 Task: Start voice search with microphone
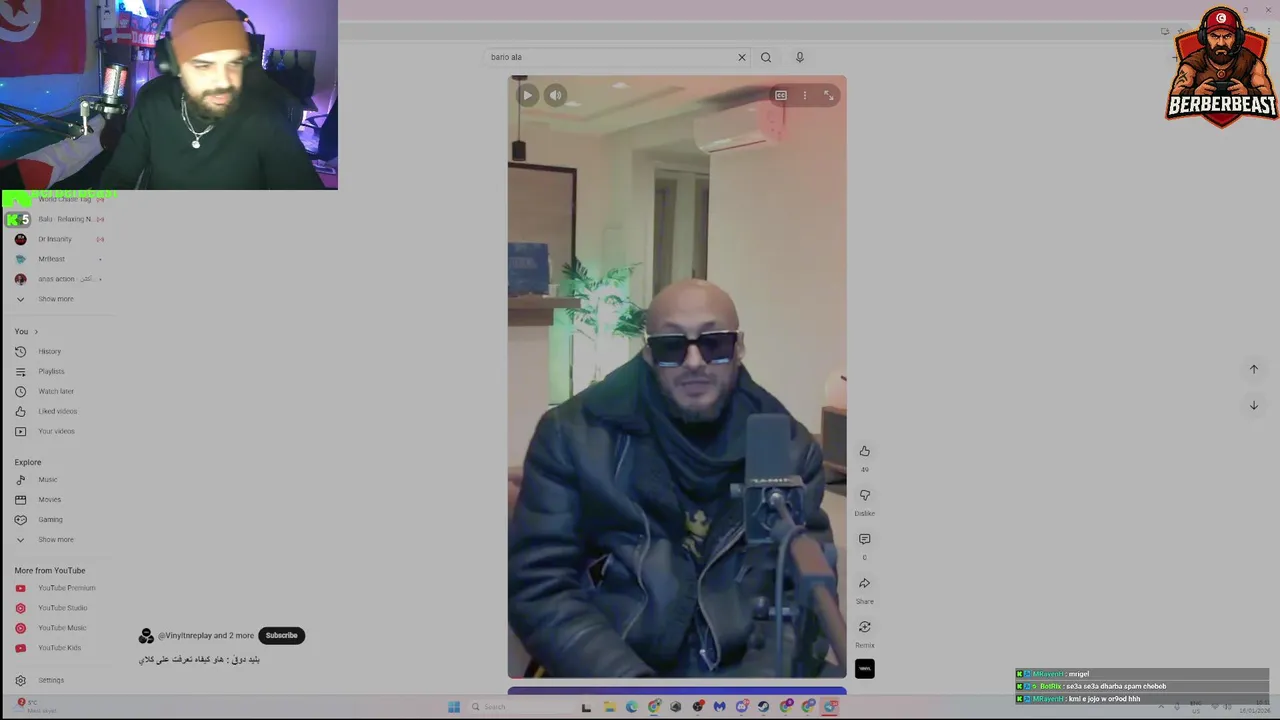[x=800, y=57]
